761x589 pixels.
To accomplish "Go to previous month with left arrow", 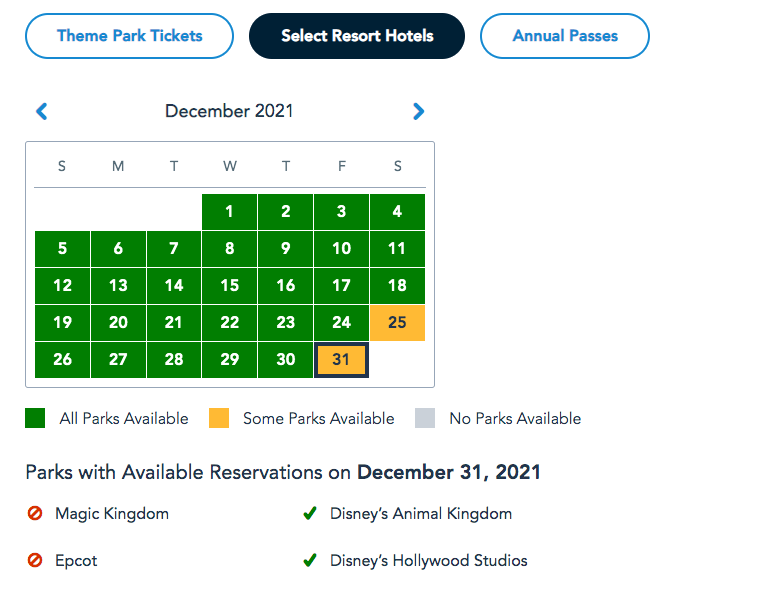I will (x=42, y=112).
